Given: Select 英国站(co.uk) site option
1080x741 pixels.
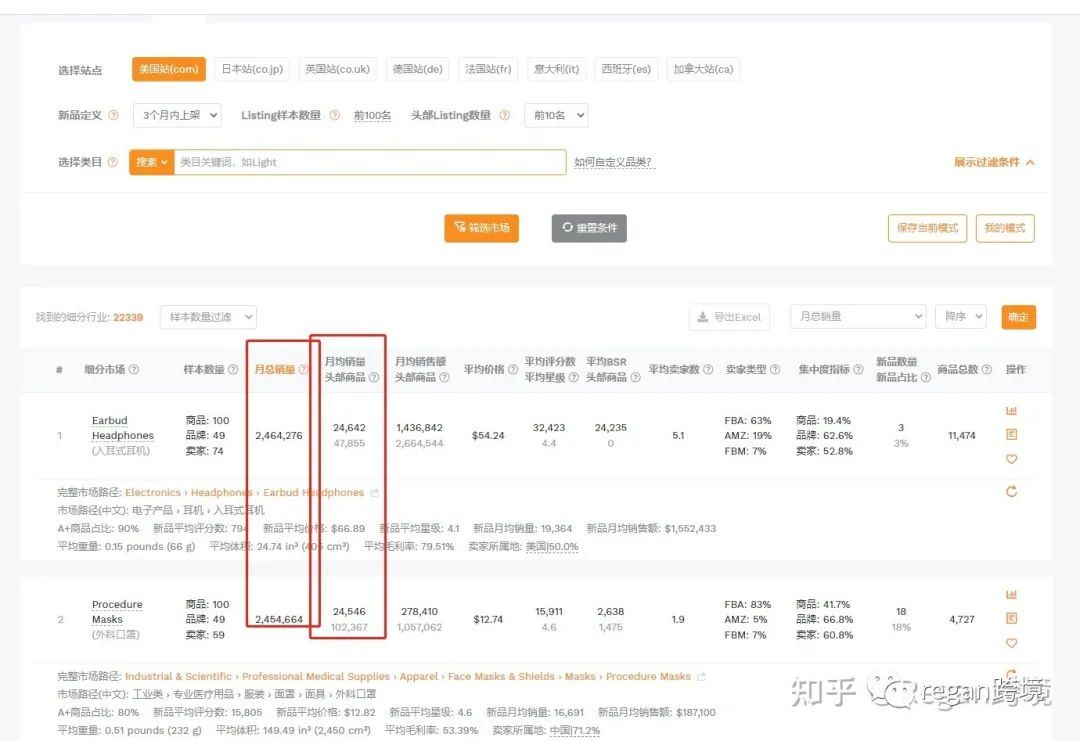Looking at the screenshot, I should click(x=338, y=69).
